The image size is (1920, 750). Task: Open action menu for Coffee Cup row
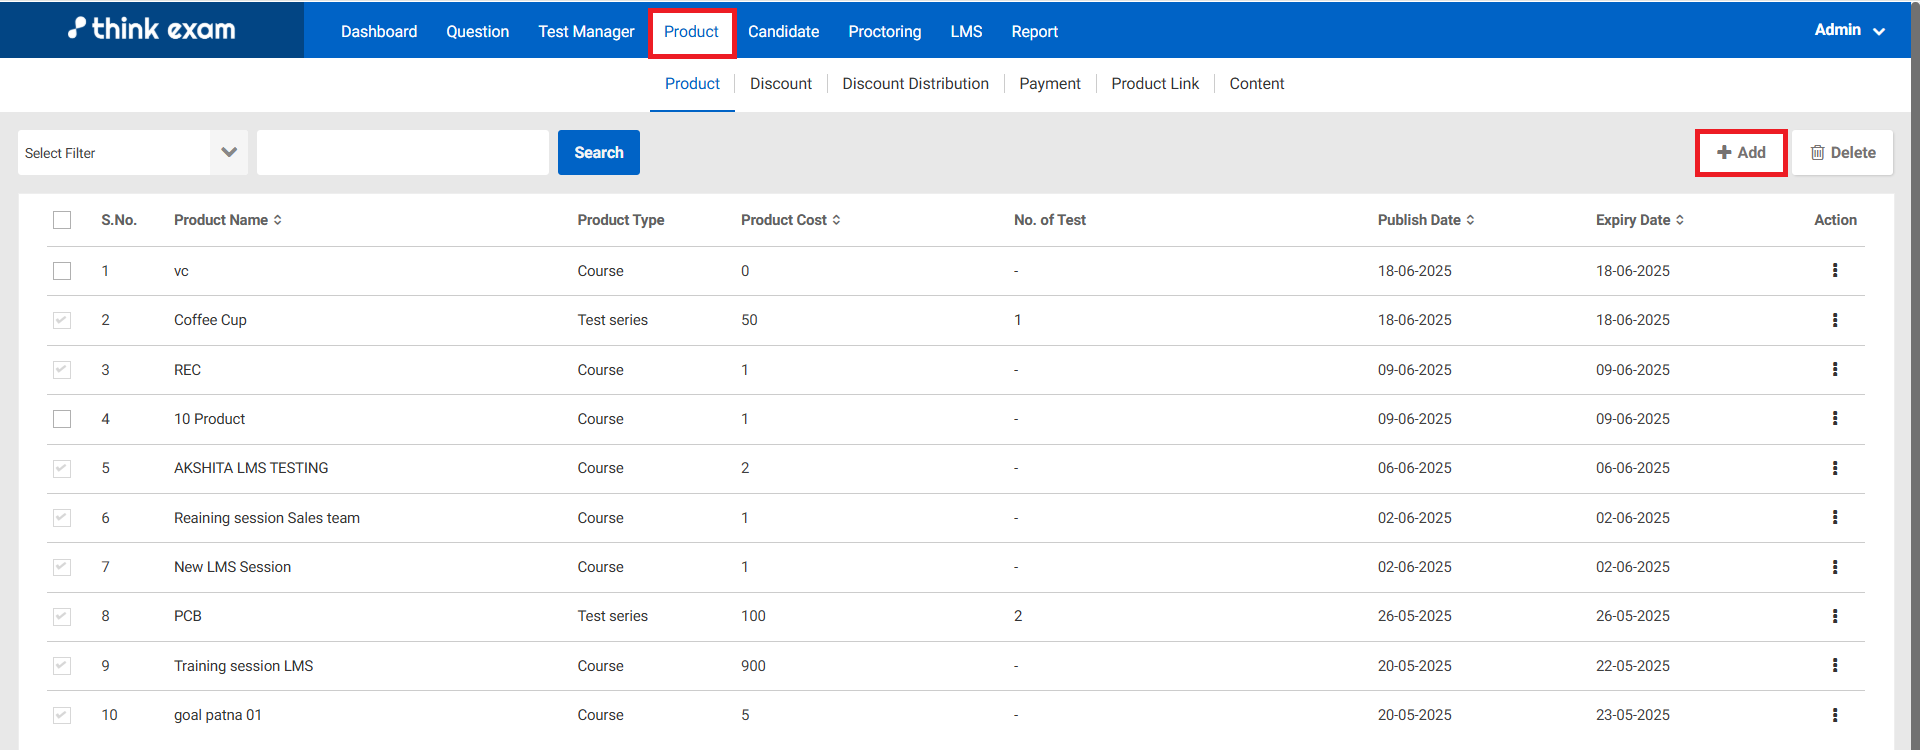[x=1834, y=320]
